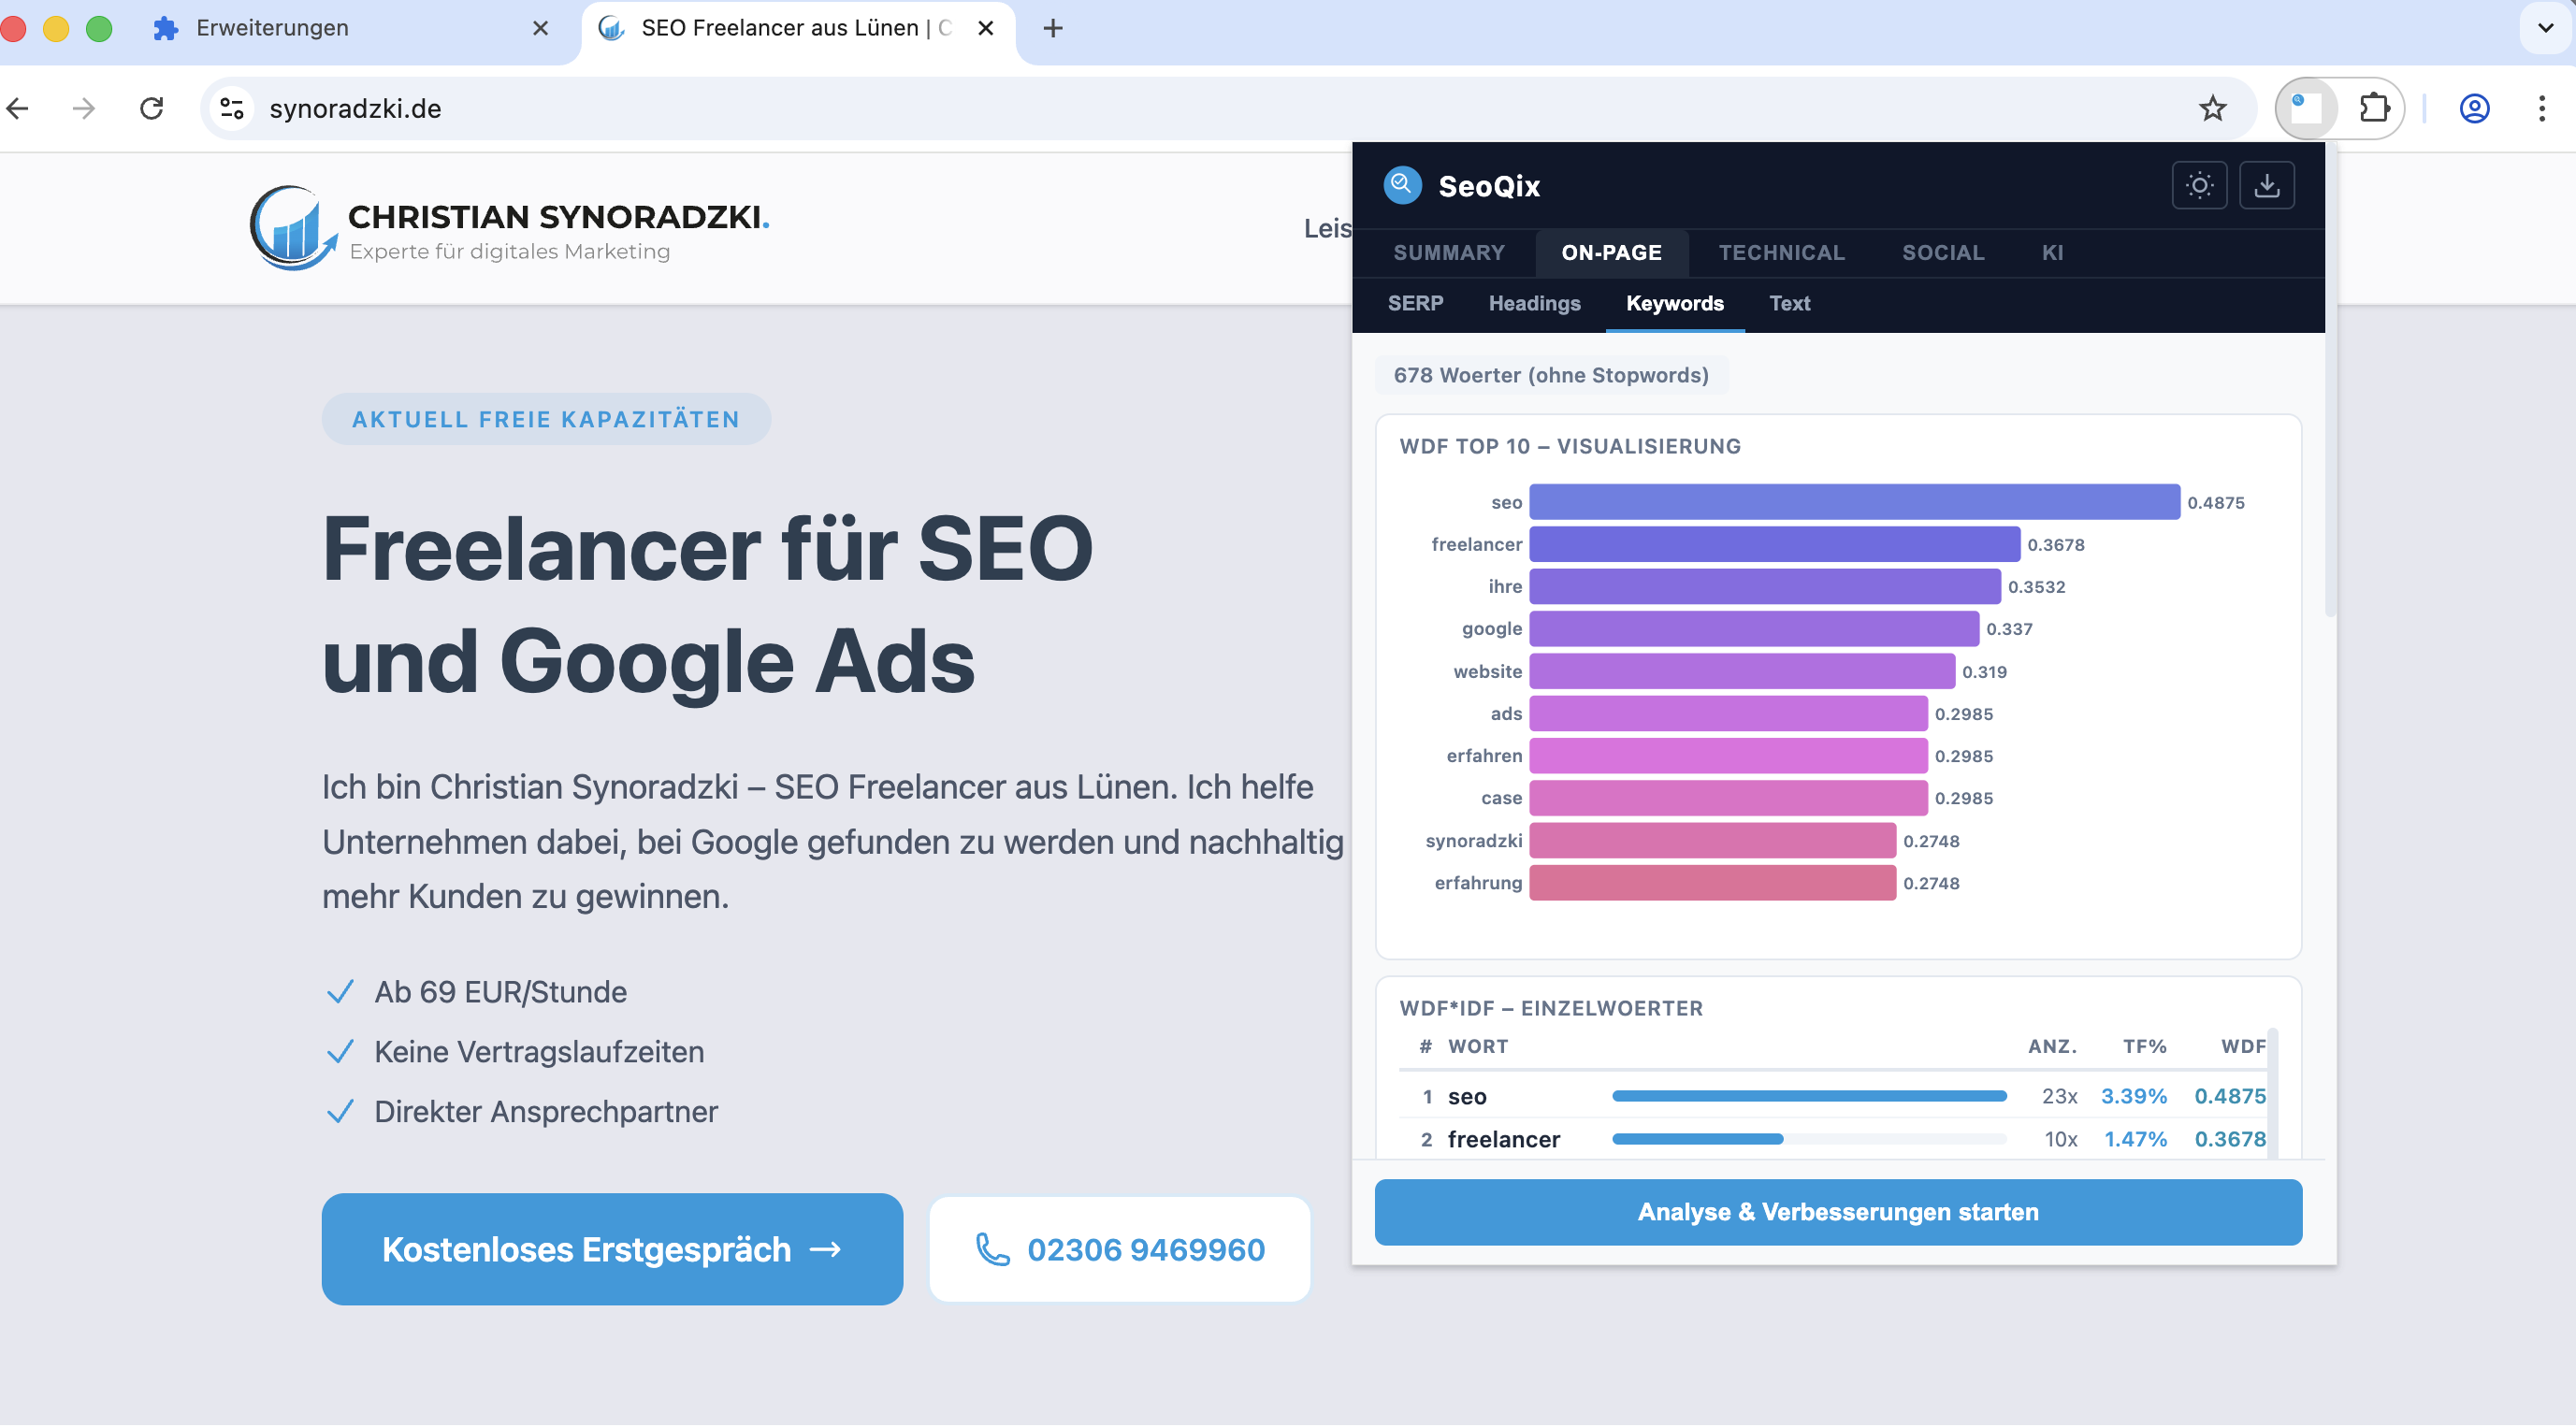Open site settings icon in the address bar
The image size is (2576, 1427).
231,108
